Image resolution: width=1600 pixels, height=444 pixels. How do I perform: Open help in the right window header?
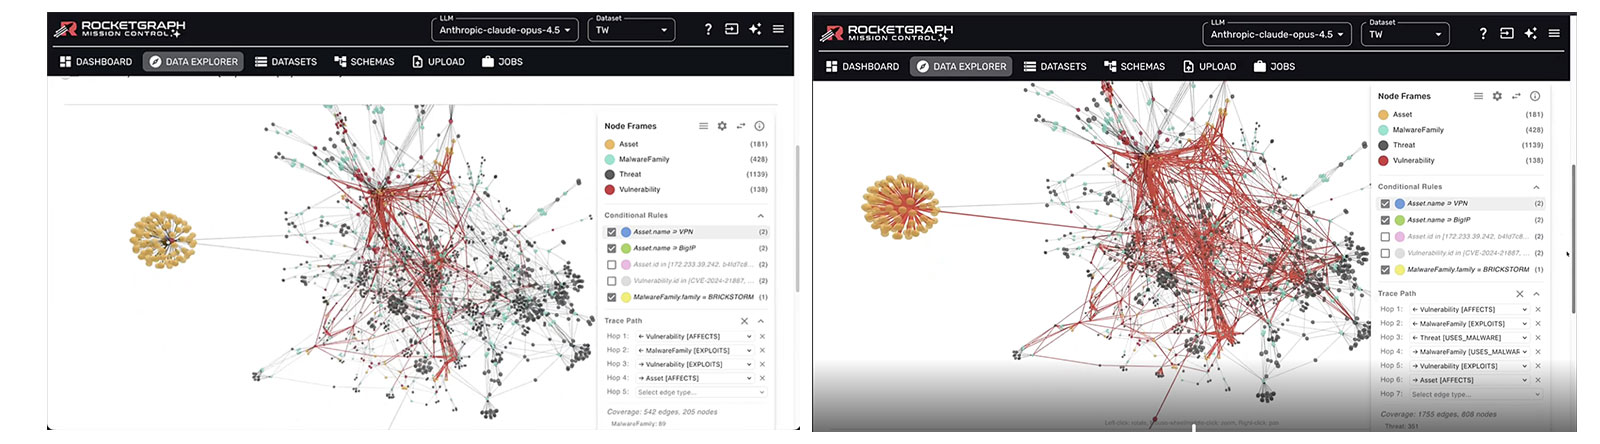[x=1483, y=34]
